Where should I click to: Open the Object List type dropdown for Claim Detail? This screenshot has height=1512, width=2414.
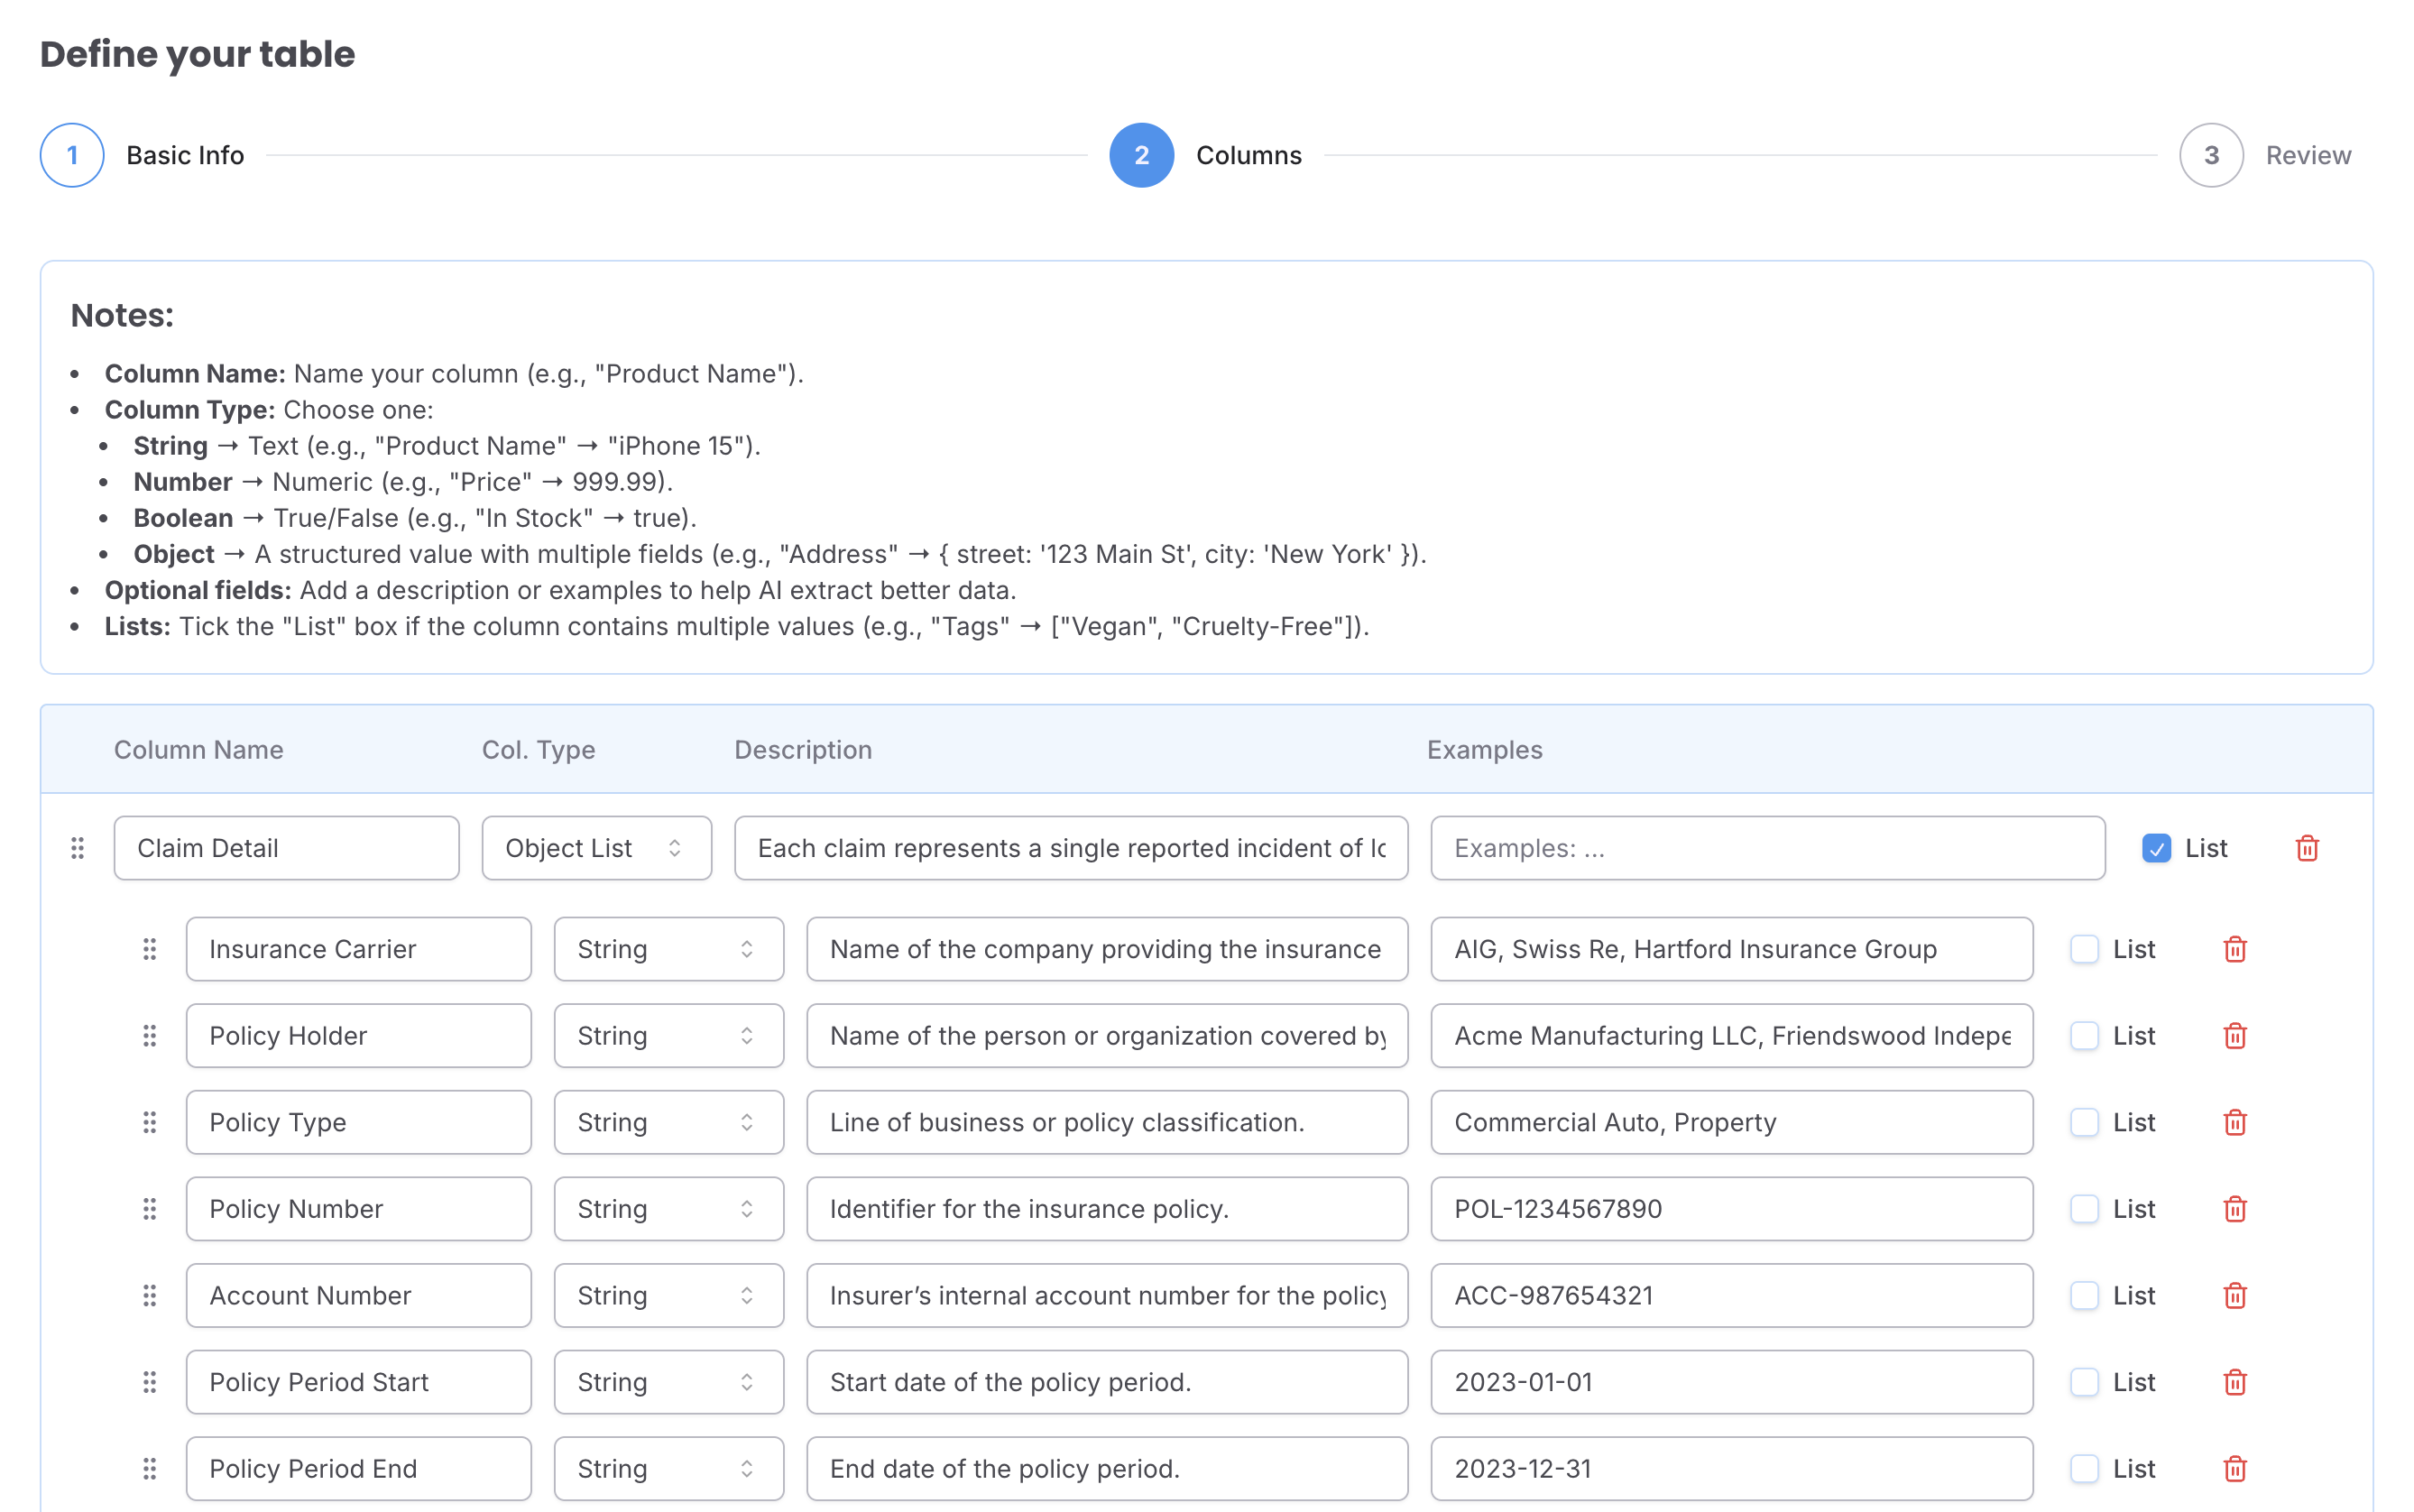(x=597, y=848)
